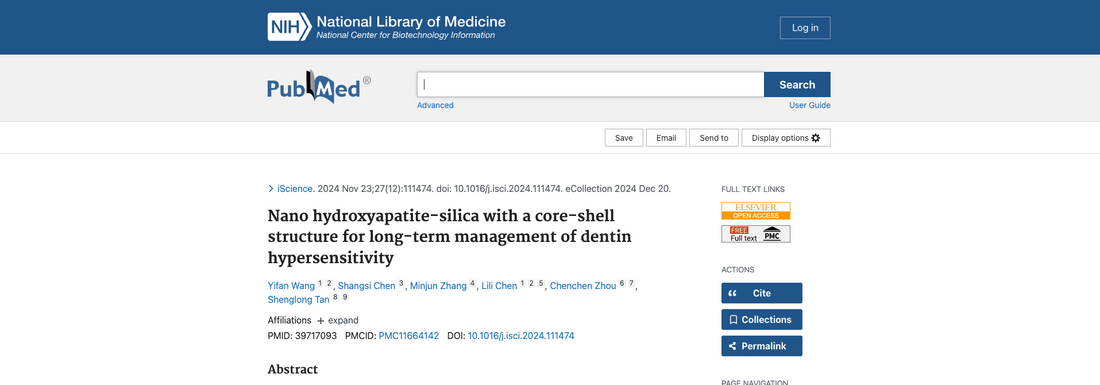The height and width of the screenshot is (385, 1100).
Task: Open author Lili Chen's link
Action: [499, 285]
